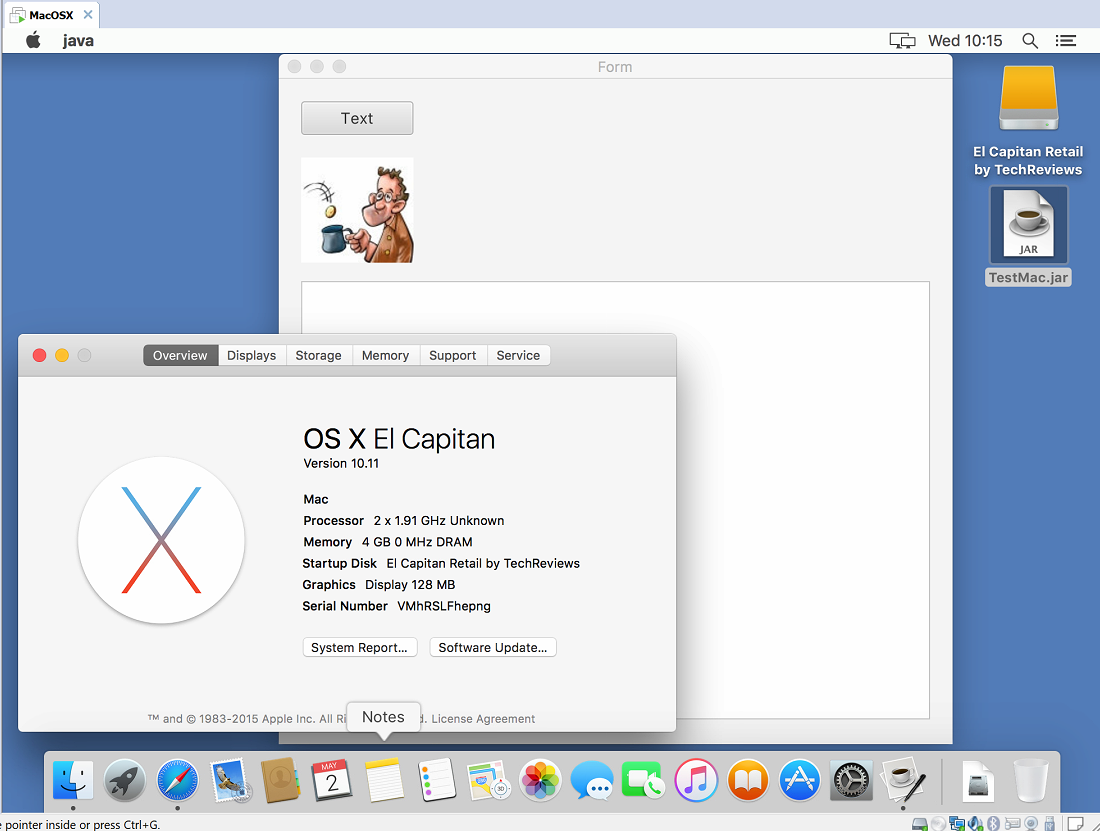The image size is (1100, 831).
Task: Minimize the About This Mac window
Action: 62,356
